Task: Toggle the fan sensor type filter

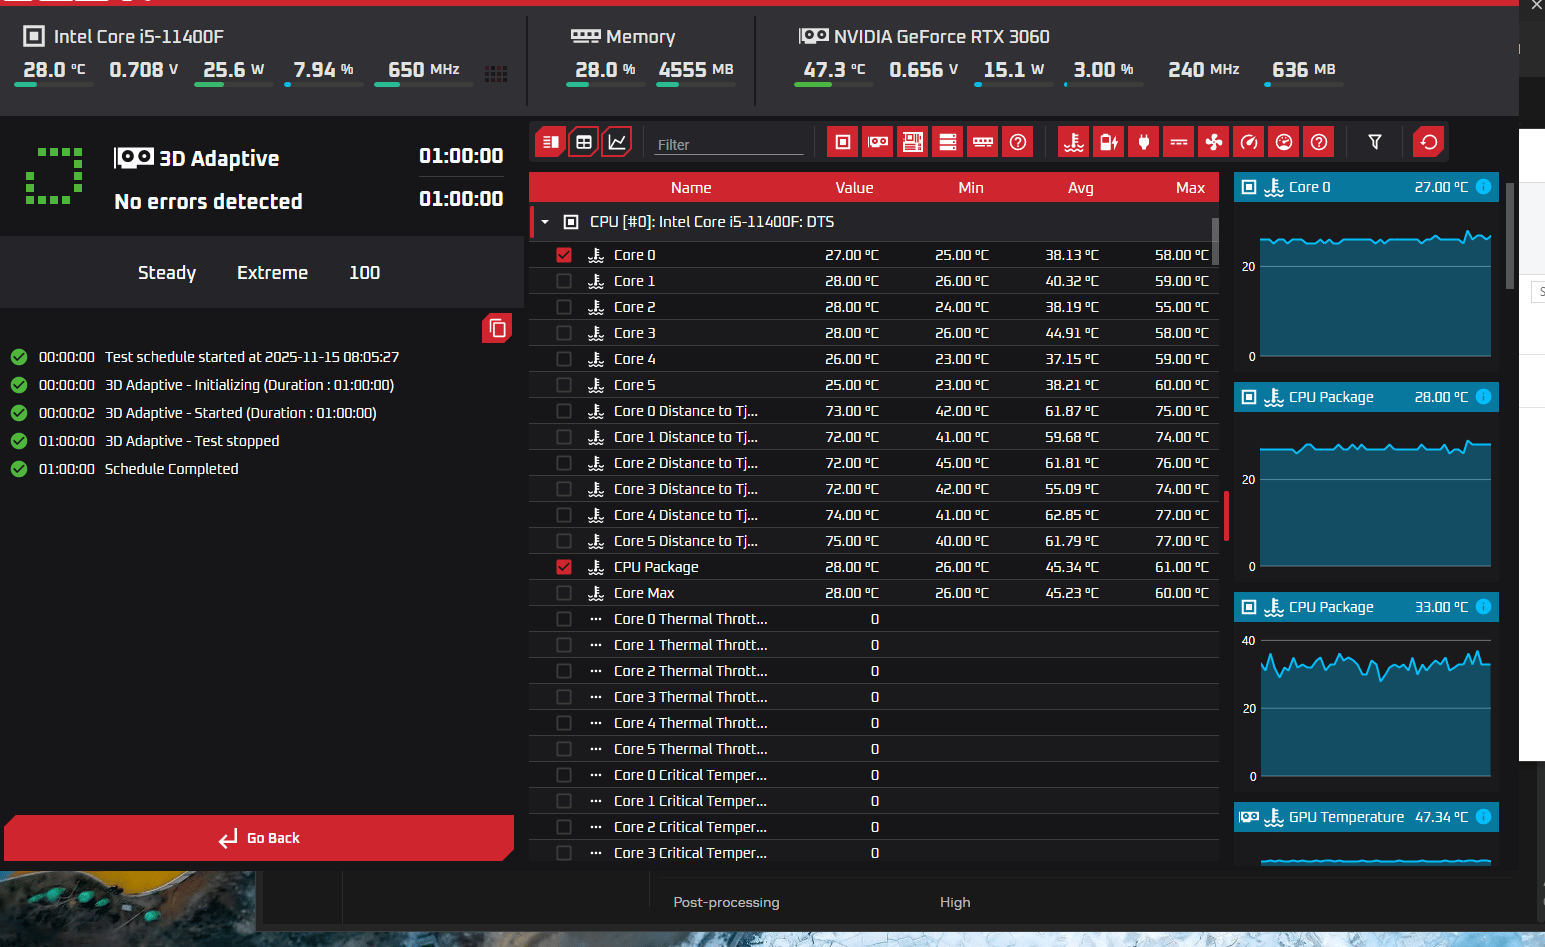Action: pyautogui.click(x=1214, y=142)
